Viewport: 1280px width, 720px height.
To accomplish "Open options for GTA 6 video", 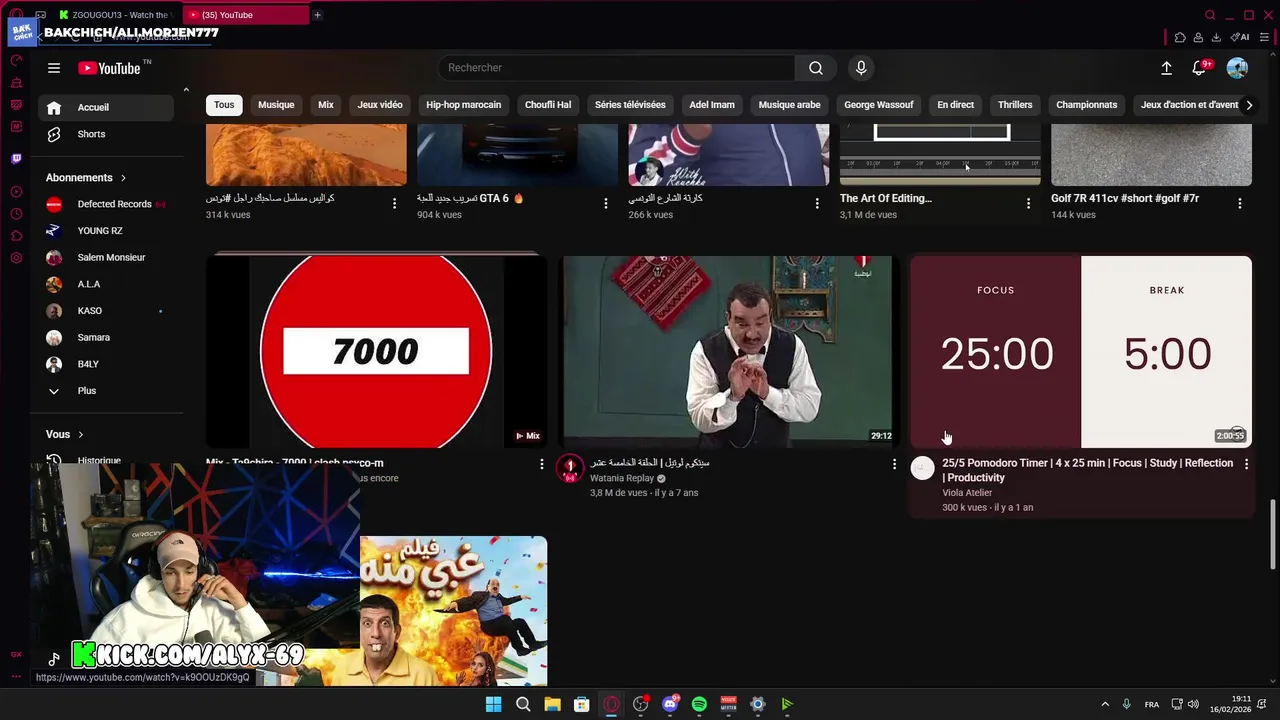I will tap(605, 203).
